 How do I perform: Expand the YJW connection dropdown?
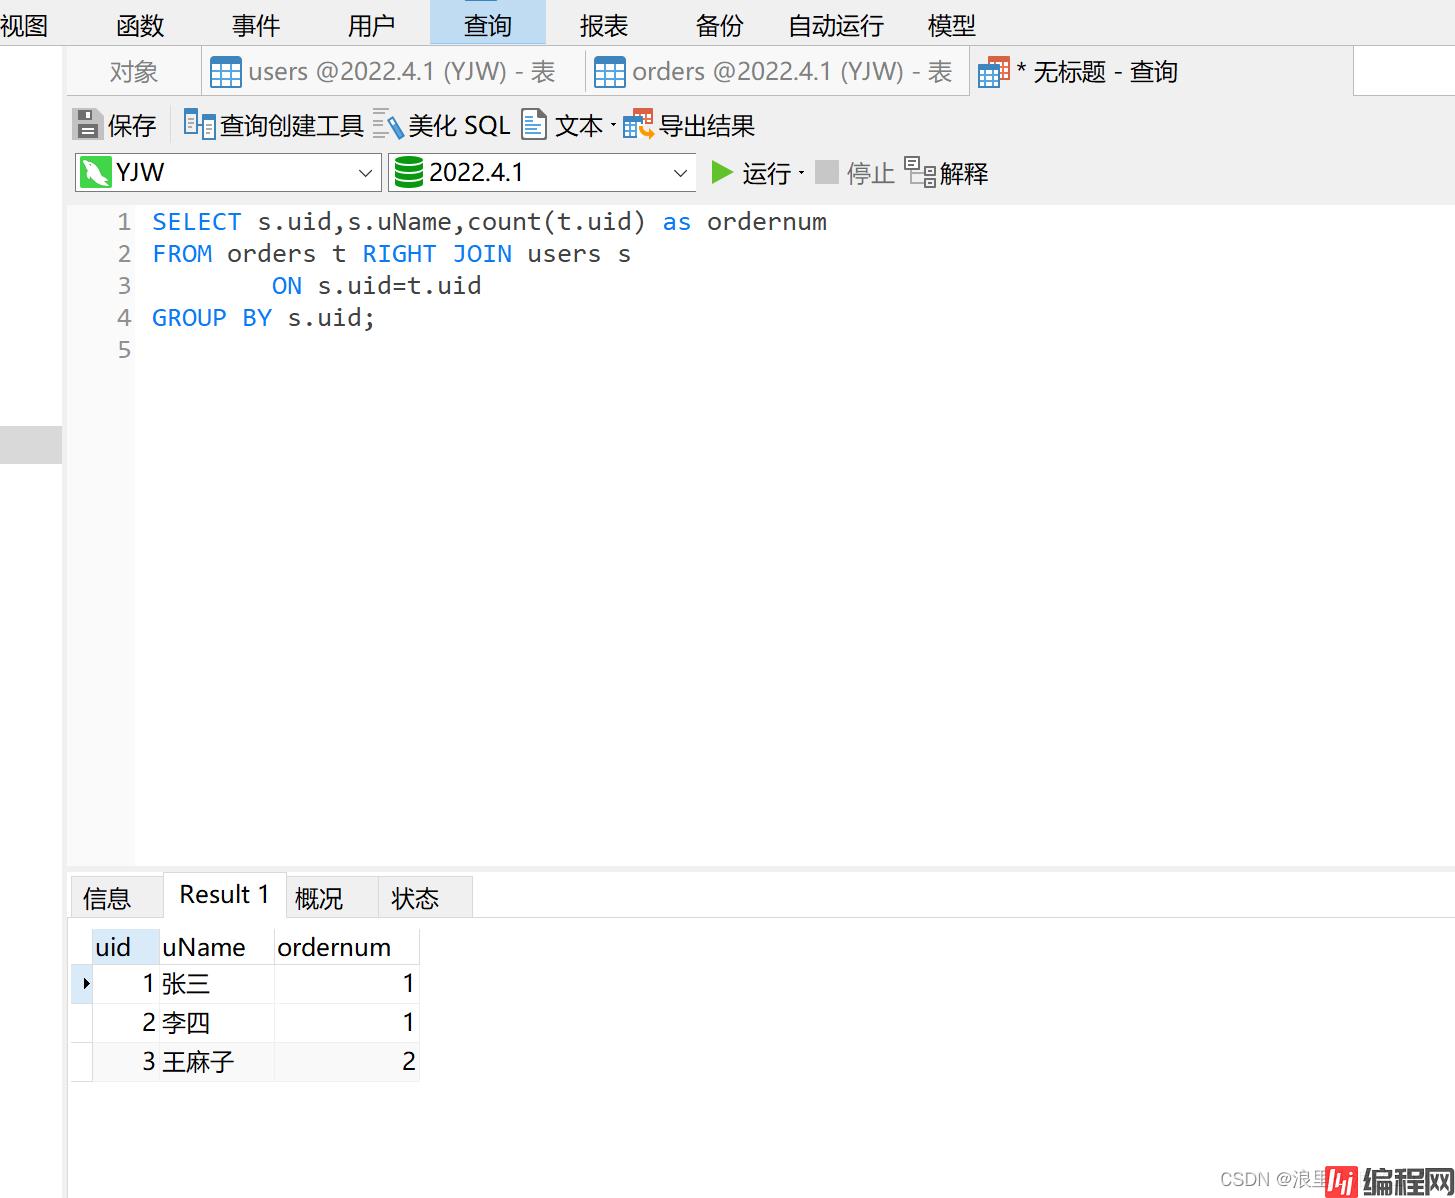(x=365, y=173)
